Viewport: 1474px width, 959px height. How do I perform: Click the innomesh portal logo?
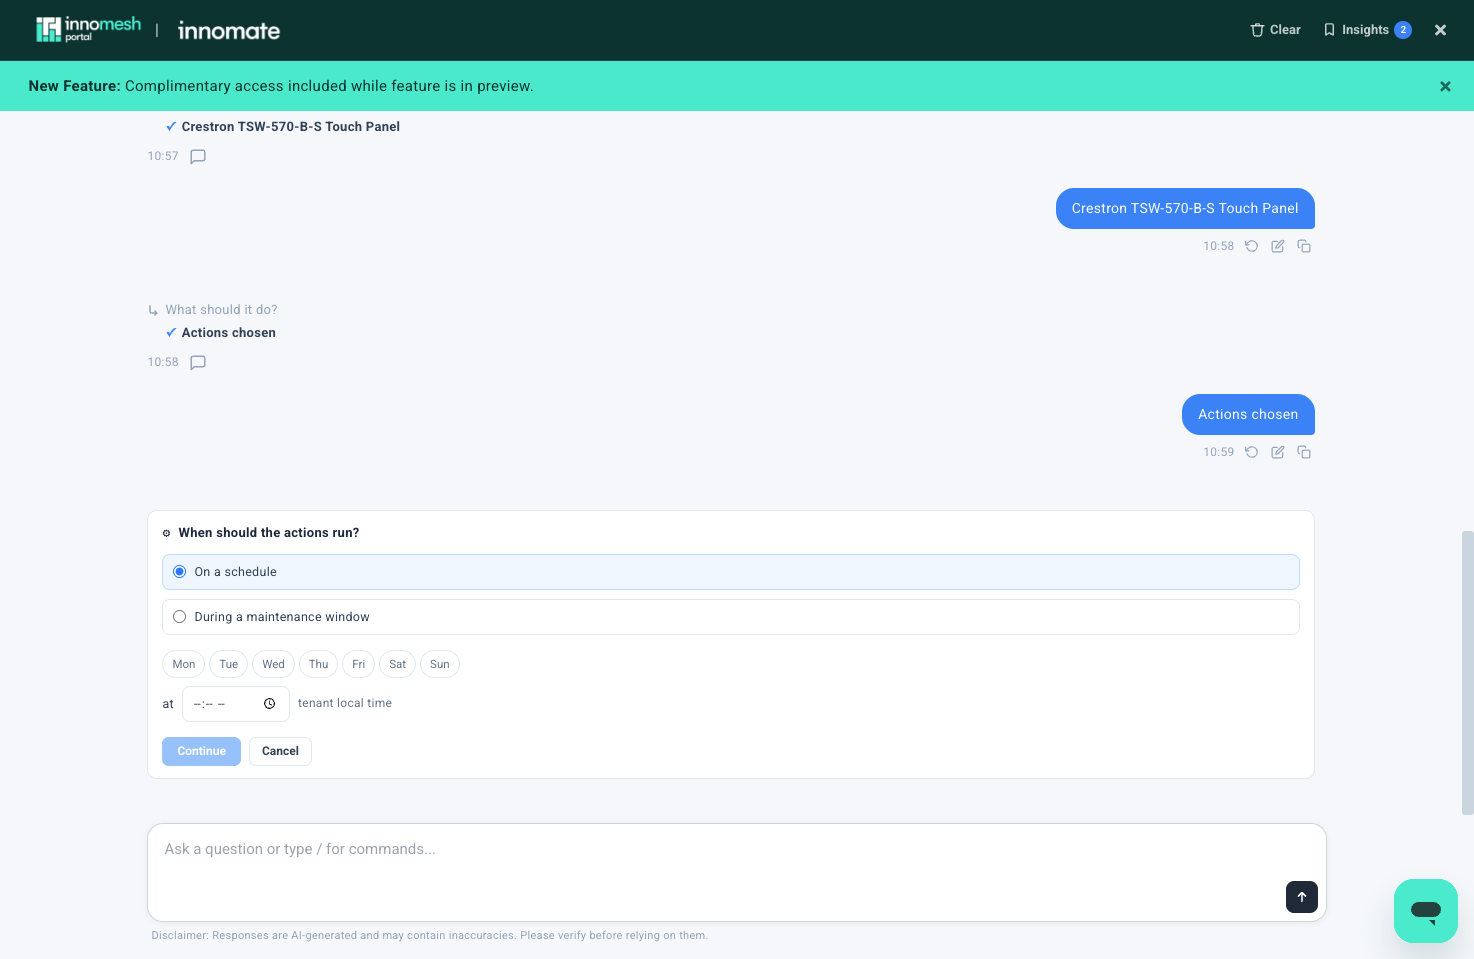pos(88,30)
